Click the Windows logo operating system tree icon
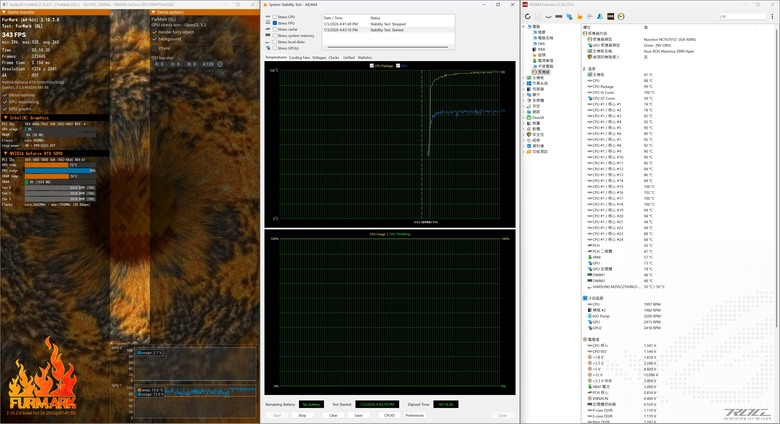 pyautogui.click(x=529, y=83)
